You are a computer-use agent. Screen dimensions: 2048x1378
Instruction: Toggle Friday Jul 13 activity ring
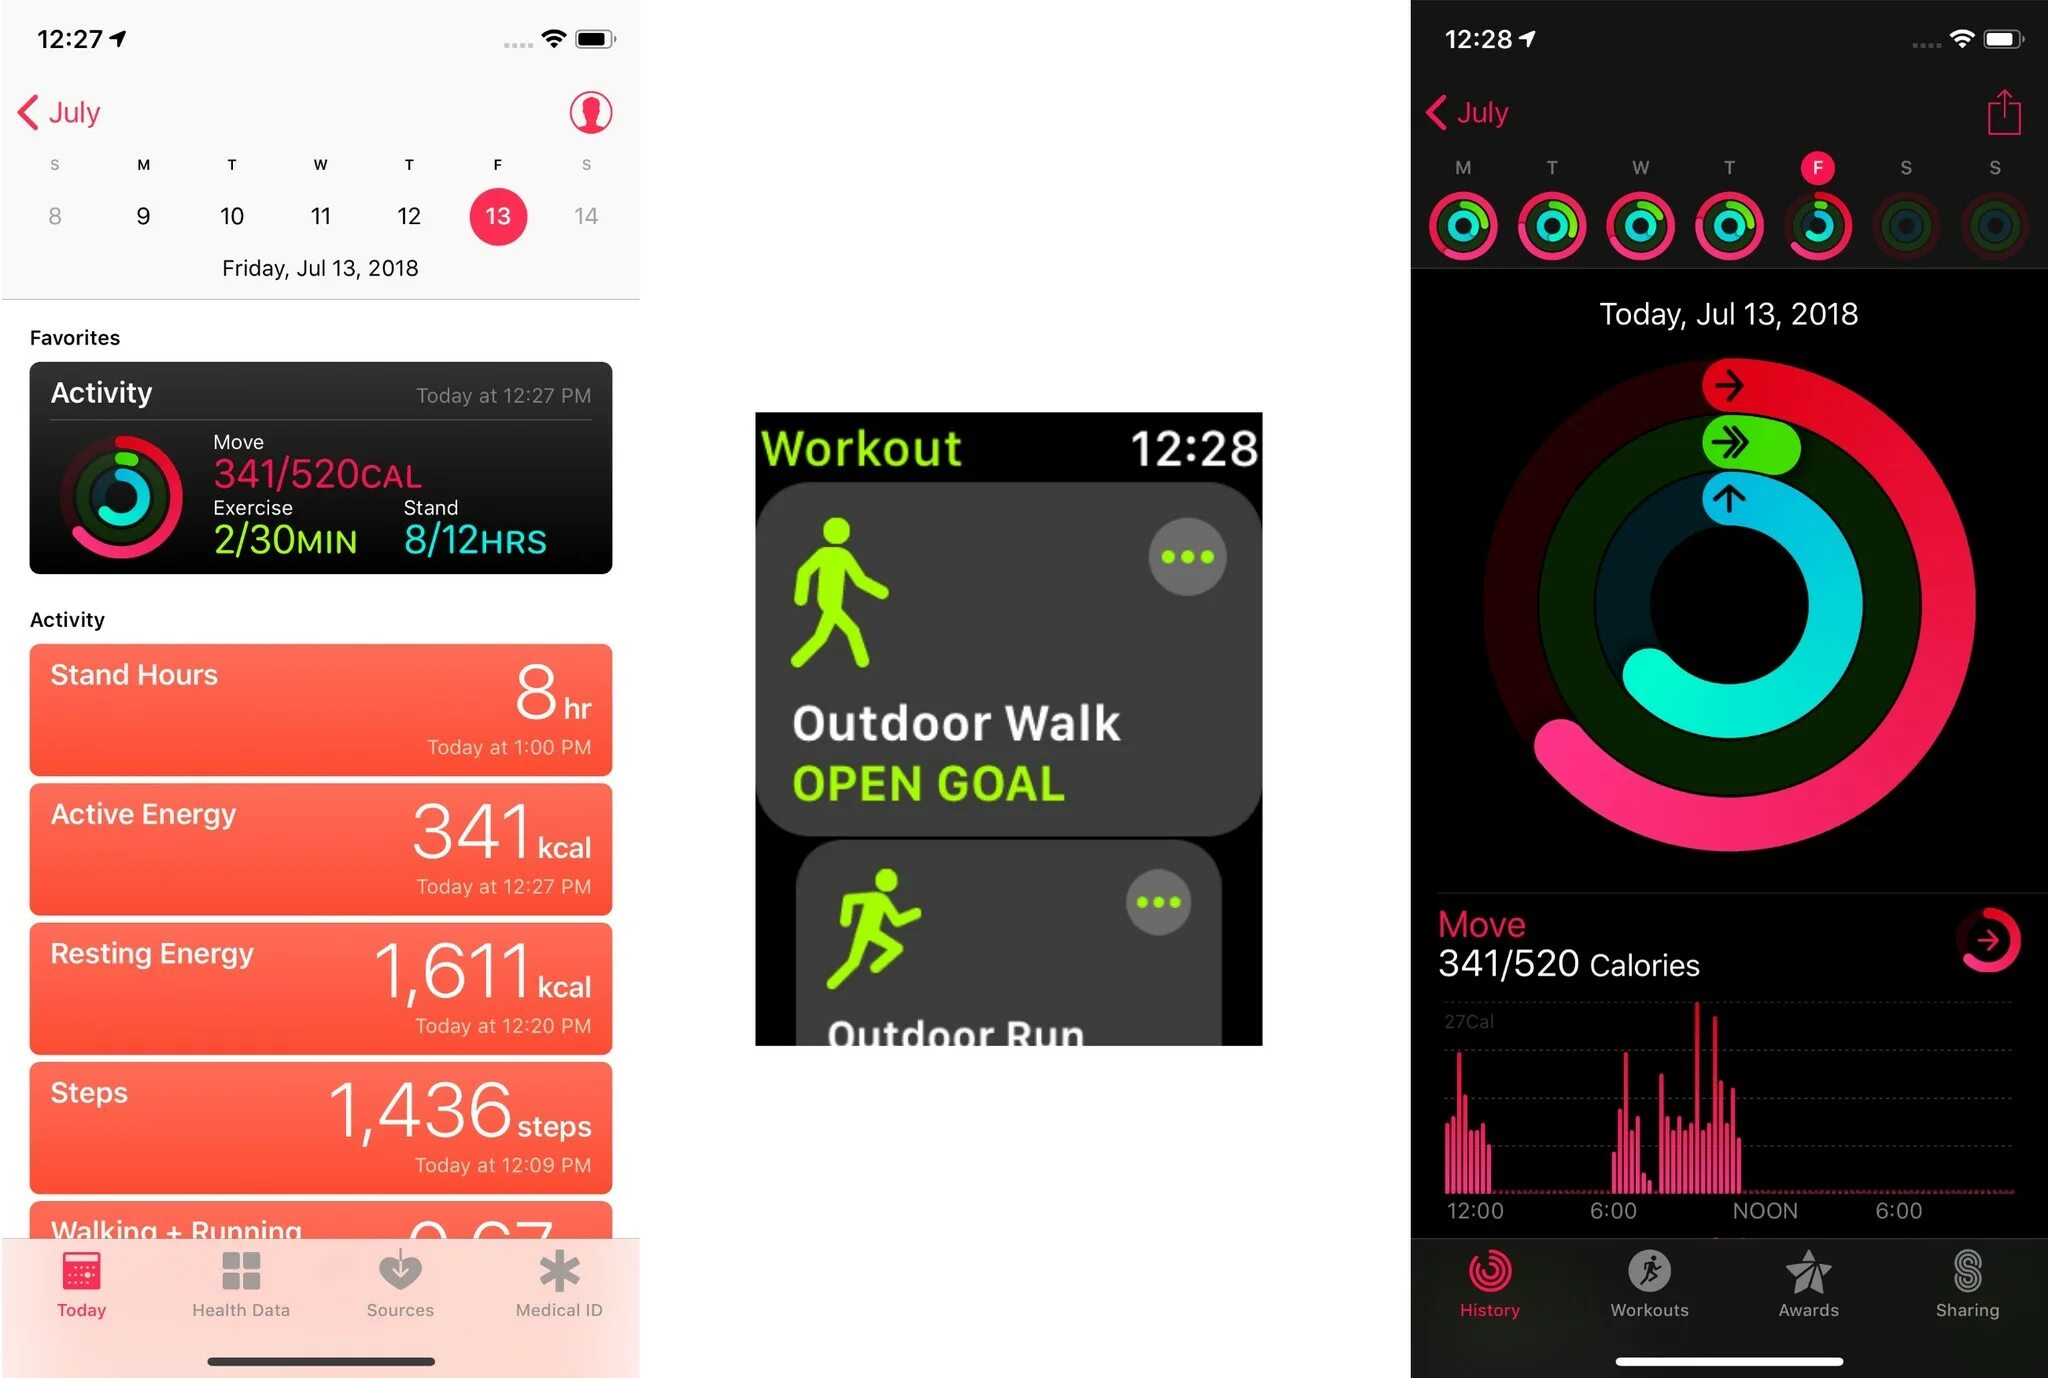tap(1819, 223)
